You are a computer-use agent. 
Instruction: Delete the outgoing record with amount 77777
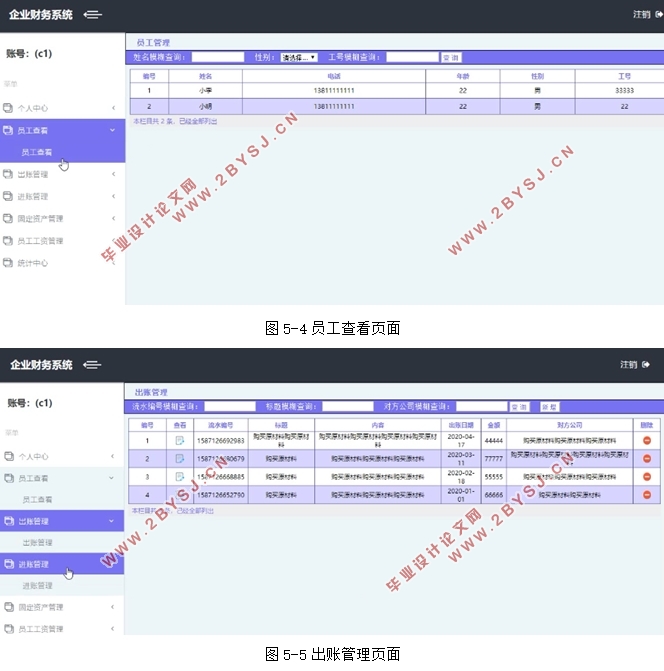click(x=647, y=459)
